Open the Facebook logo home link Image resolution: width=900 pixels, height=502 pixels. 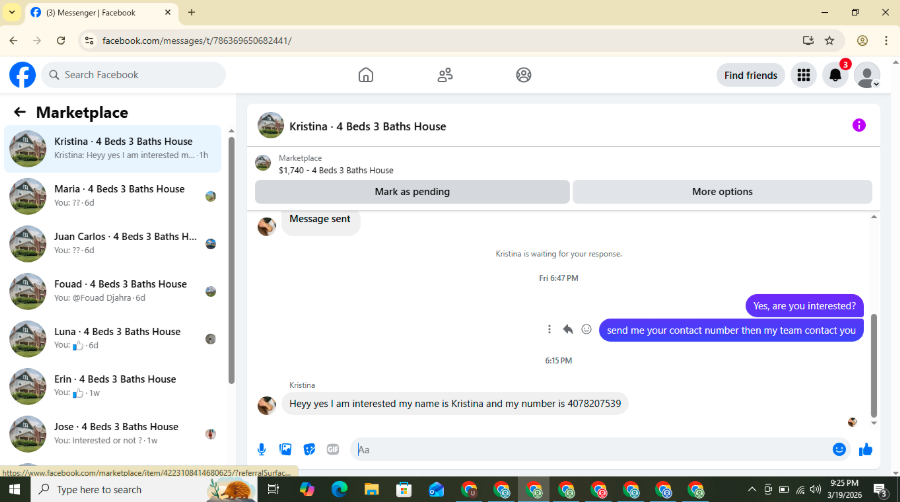(x=22, y=75)
